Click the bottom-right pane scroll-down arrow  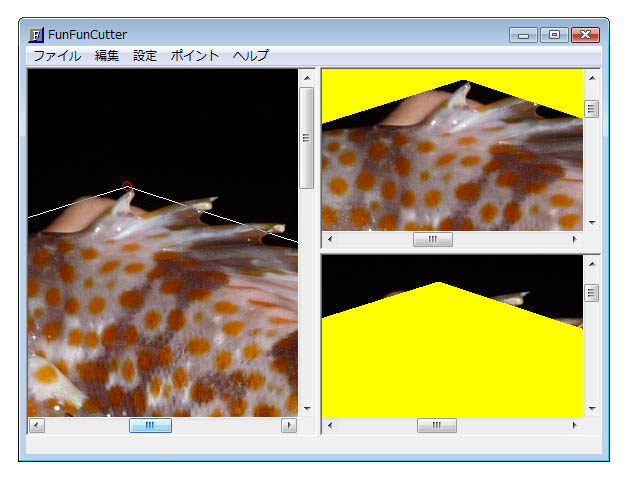[592, 408]
